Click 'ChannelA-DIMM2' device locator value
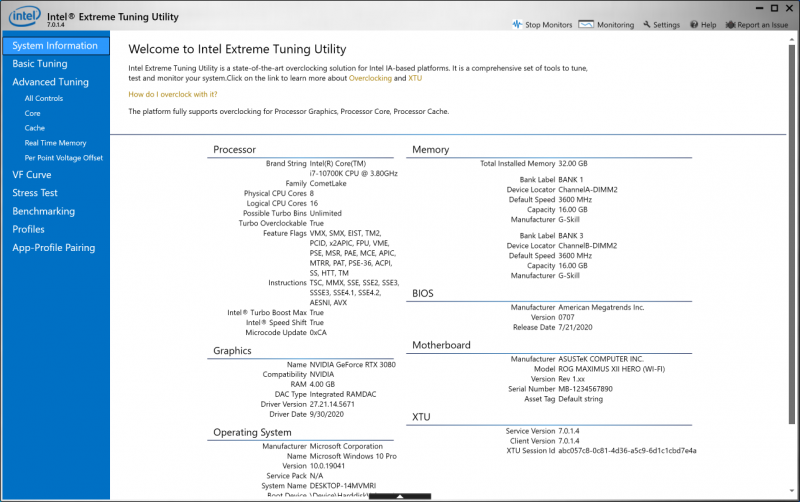Viewport: 800px width, 502px height. 588,190
